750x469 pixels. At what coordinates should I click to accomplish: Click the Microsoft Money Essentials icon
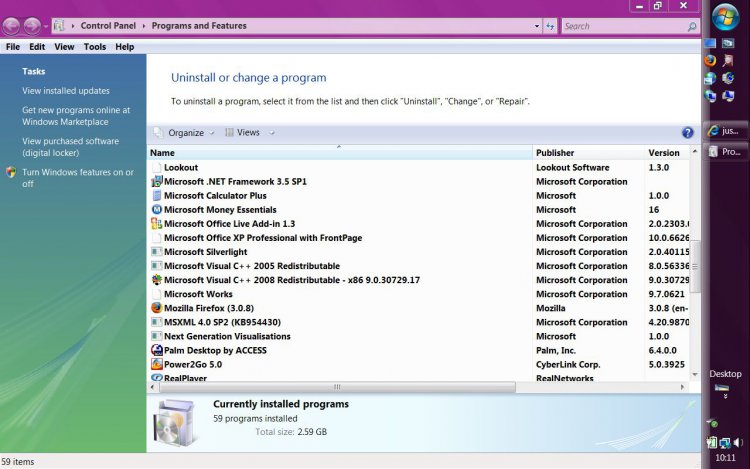click(x=156, y=209)
